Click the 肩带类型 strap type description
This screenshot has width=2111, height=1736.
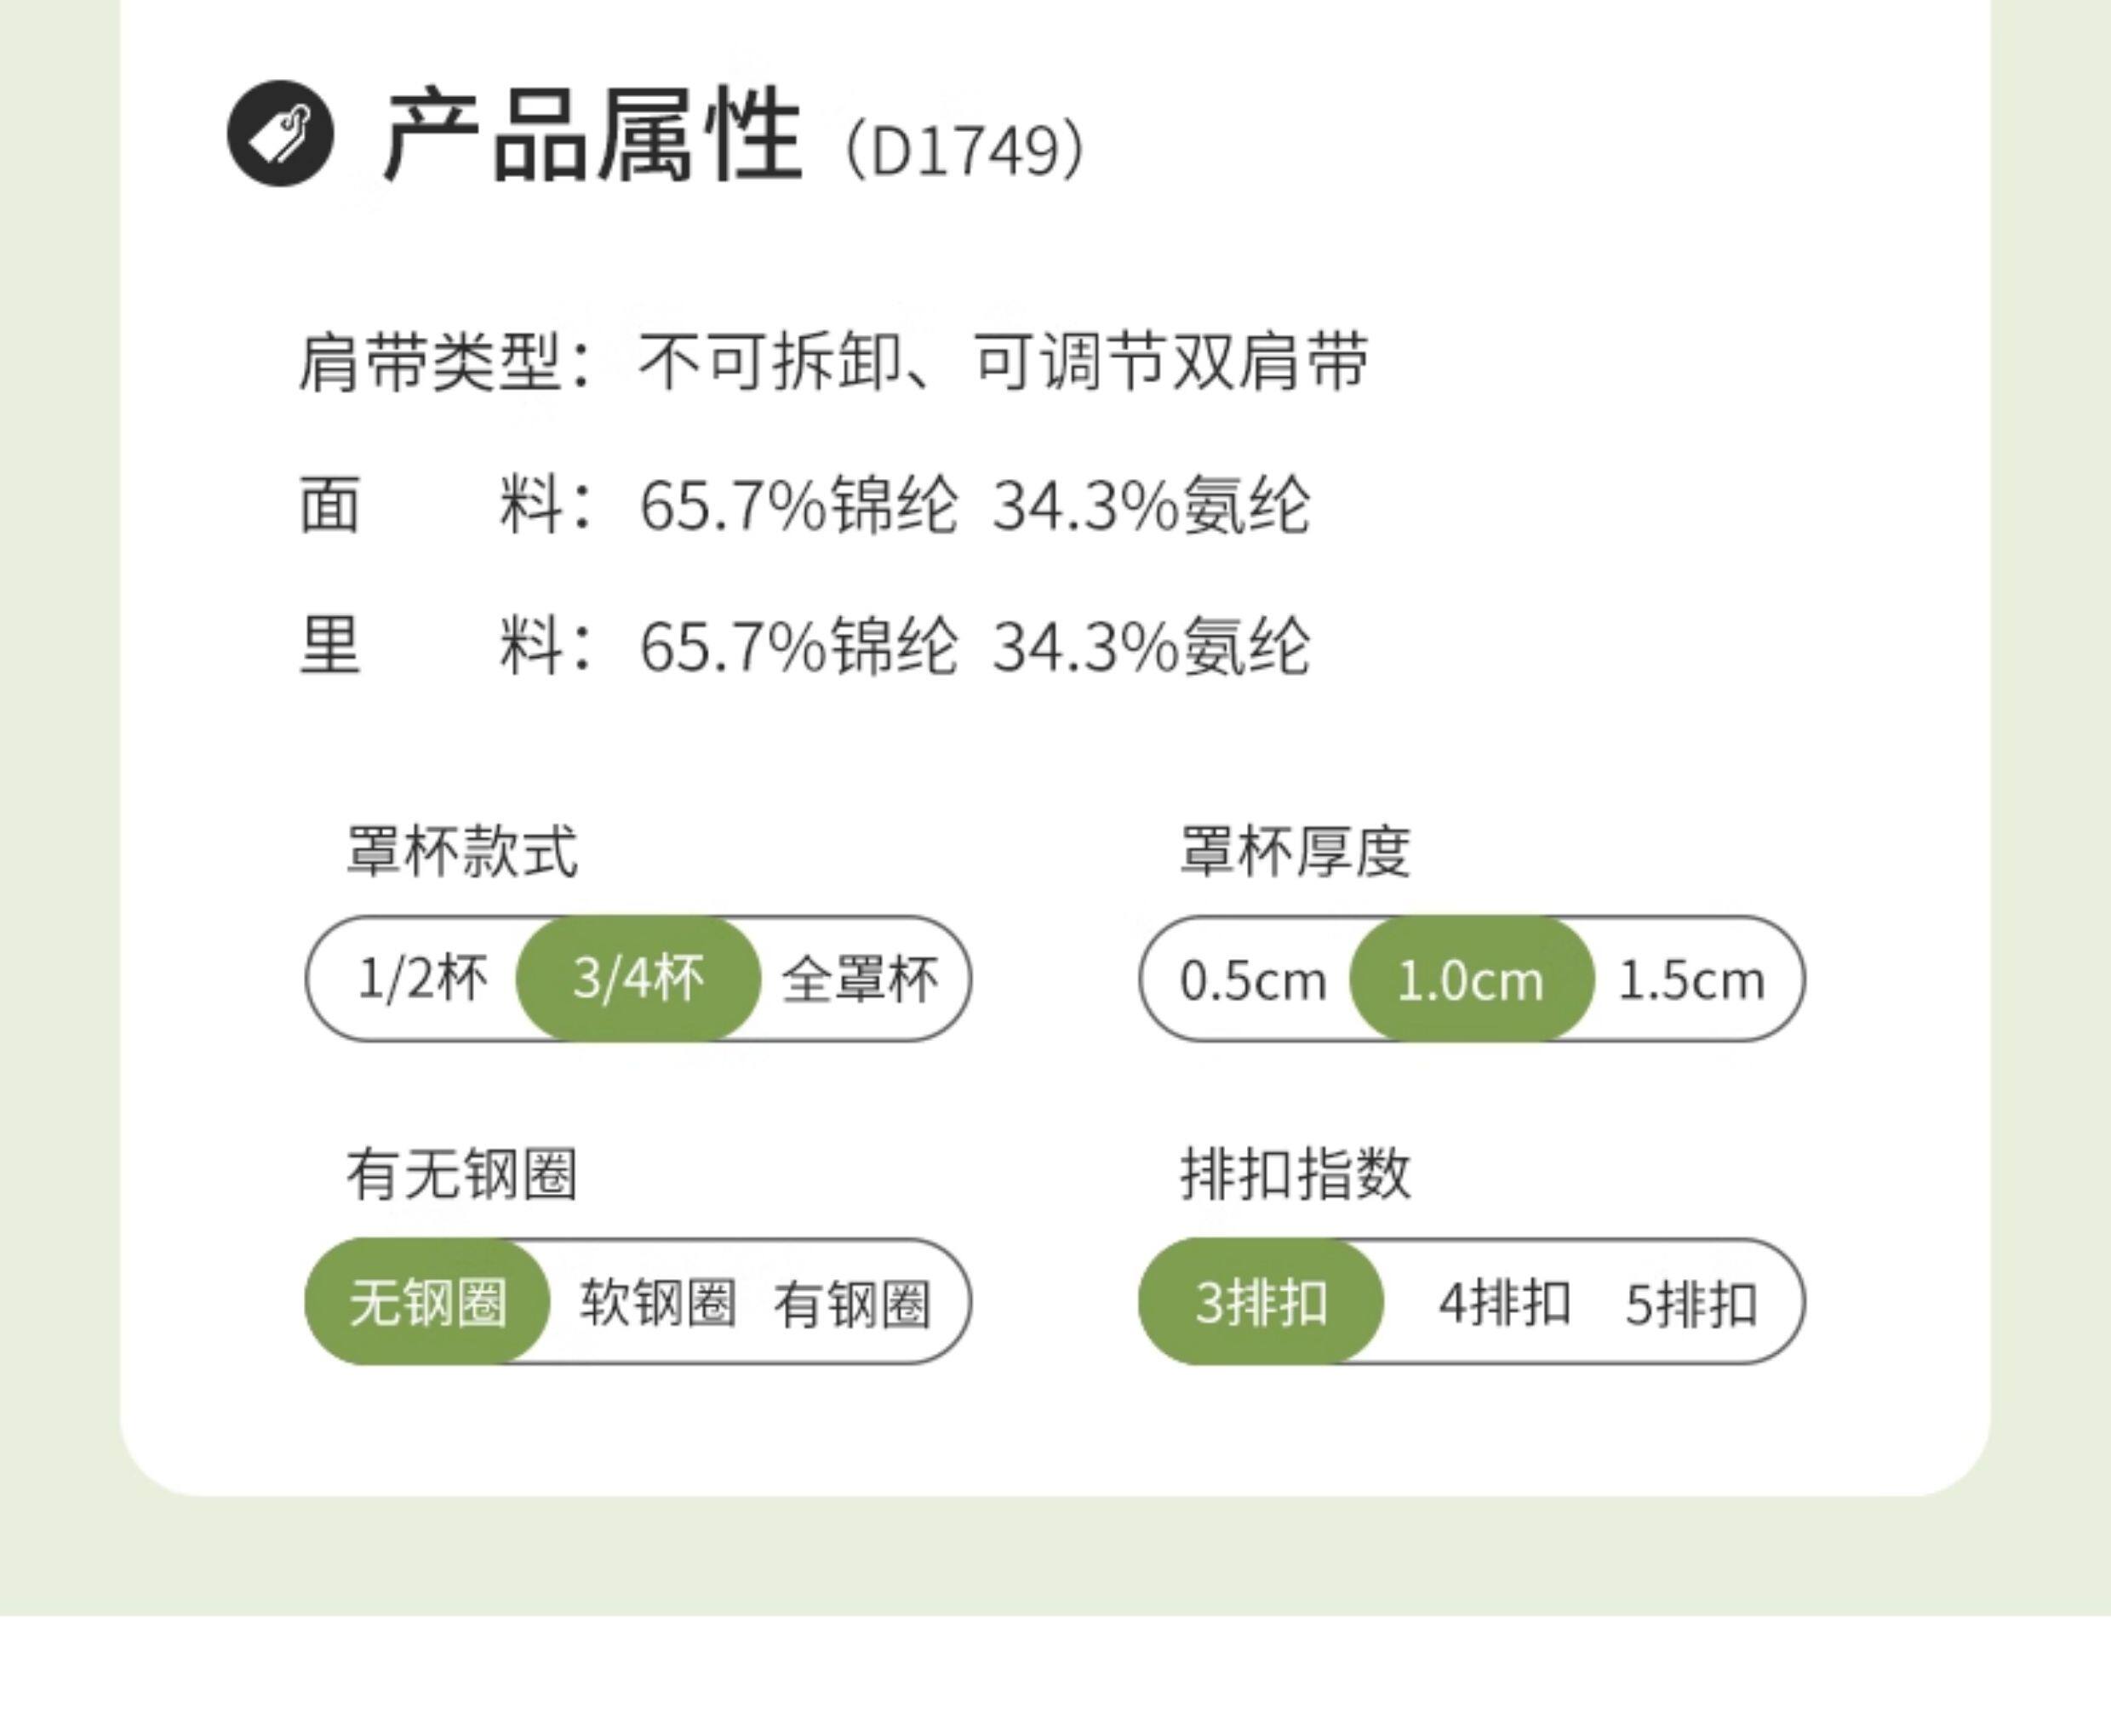tap(833, 361)
